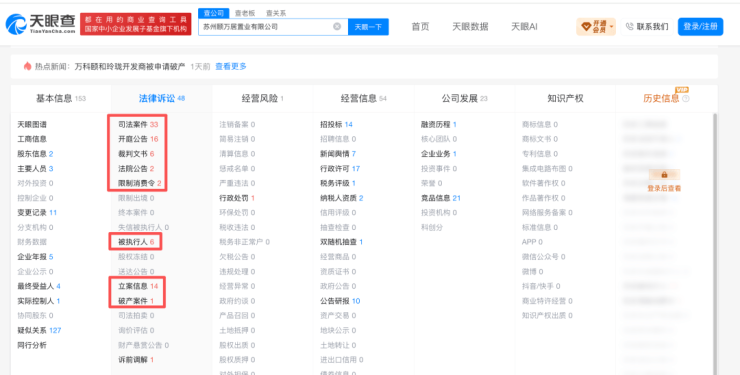This screenshot has height=375, width=740.
Task: Open 税务评级 1 entry
Action: (338, 183)
